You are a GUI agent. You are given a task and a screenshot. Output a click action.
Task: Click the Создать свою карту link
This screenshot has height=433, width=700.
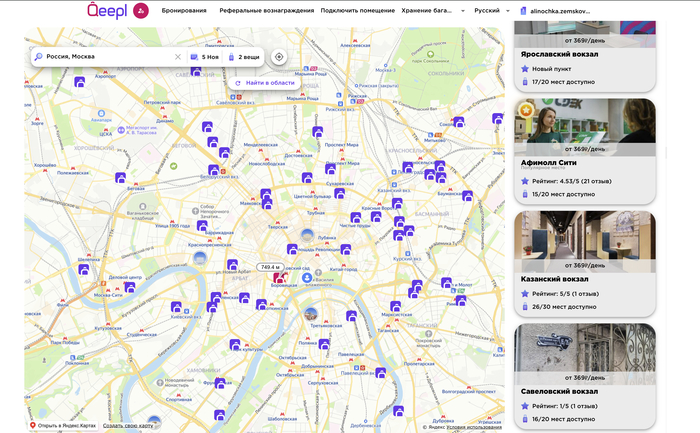(x=126, y=426)
